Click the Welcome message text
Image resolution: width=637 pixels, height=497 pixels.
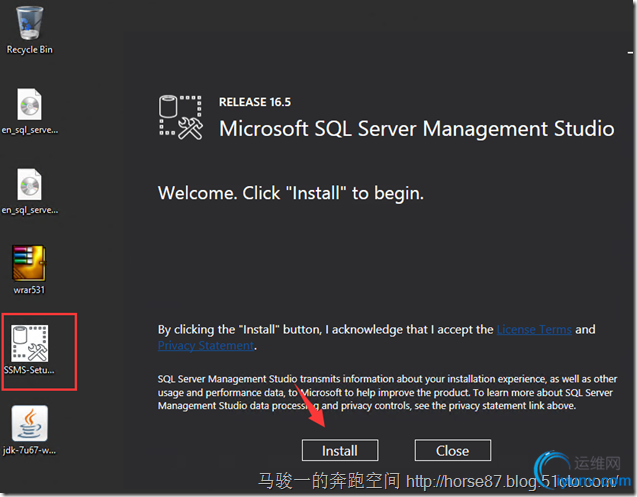coord(291,193)
